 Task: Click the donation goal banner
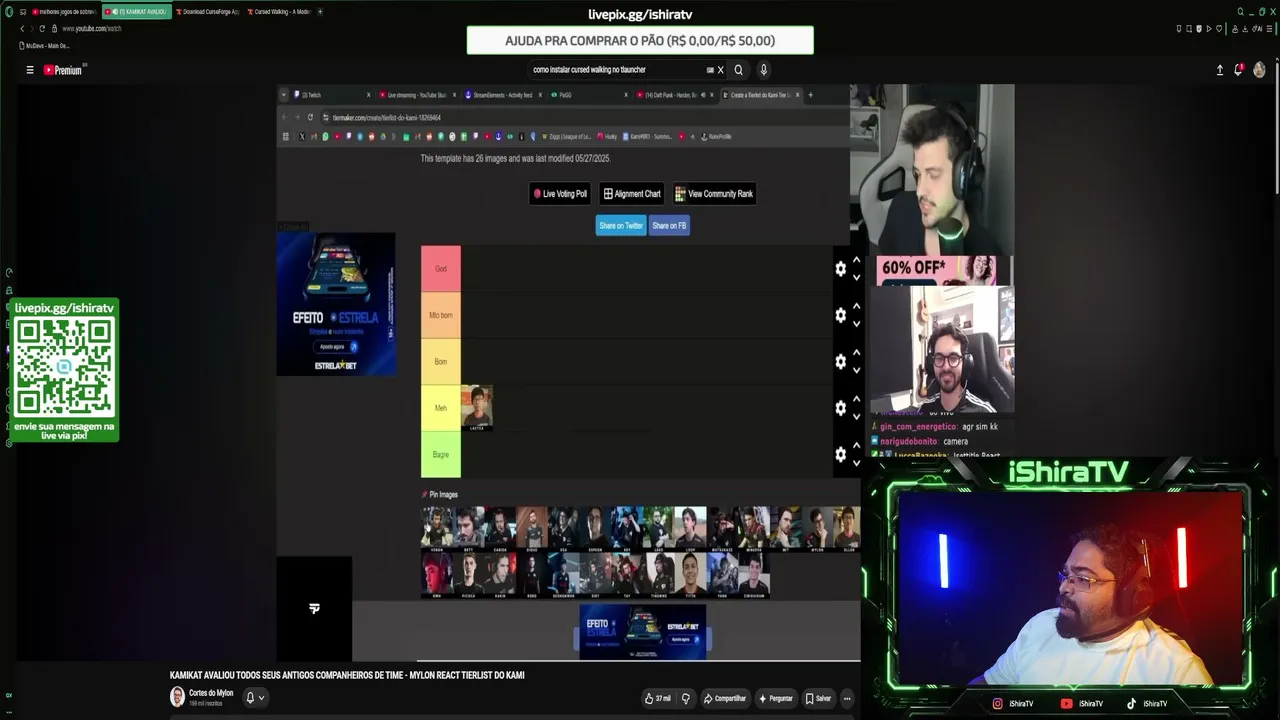640,41
